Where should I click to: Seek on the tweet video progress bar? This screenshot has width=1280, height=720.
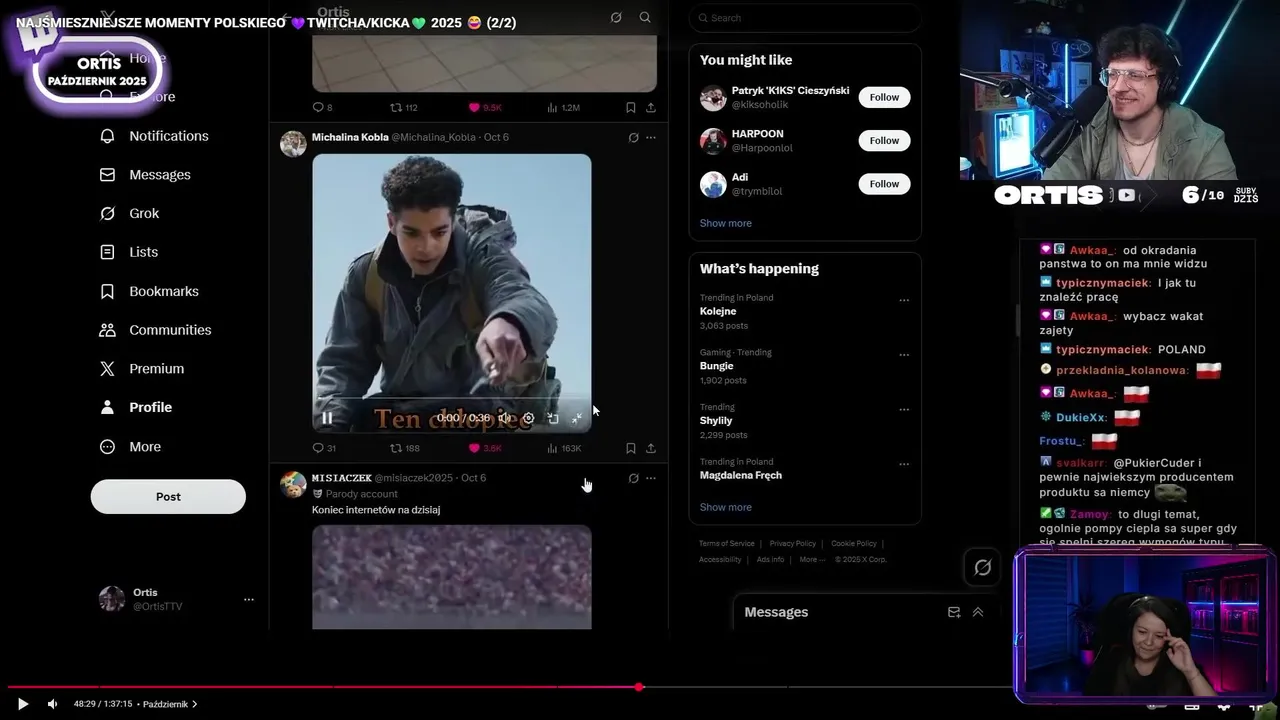(452, 398)
